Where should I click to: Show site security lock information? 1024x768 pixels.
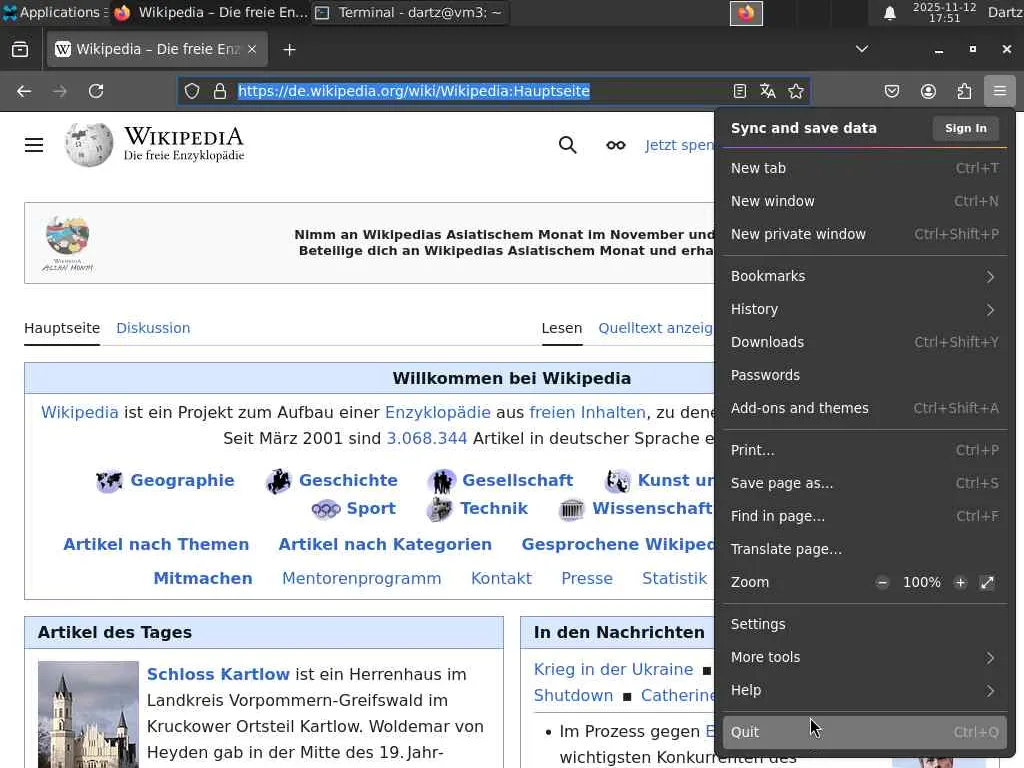pos(220,91)
